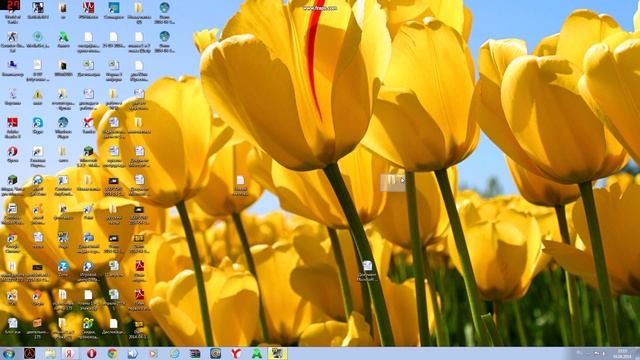Open the blue globe browser taskbar icon
Screen dimensions: 640x360
174,353
